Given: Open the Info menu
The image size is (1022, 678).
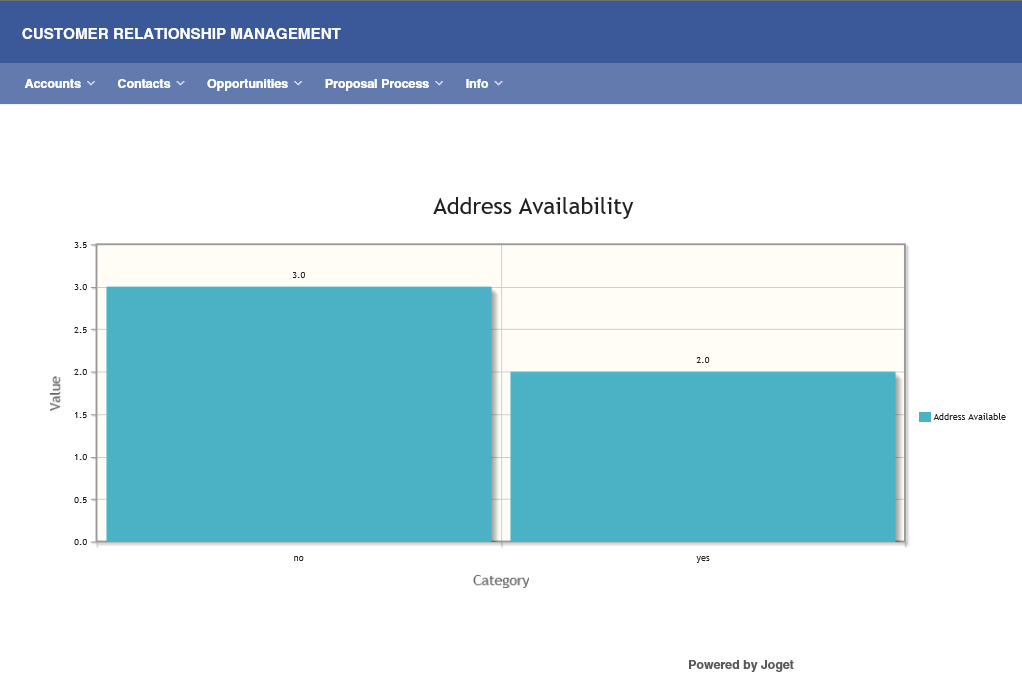Looking at the screenshot, I should point(477,84).
